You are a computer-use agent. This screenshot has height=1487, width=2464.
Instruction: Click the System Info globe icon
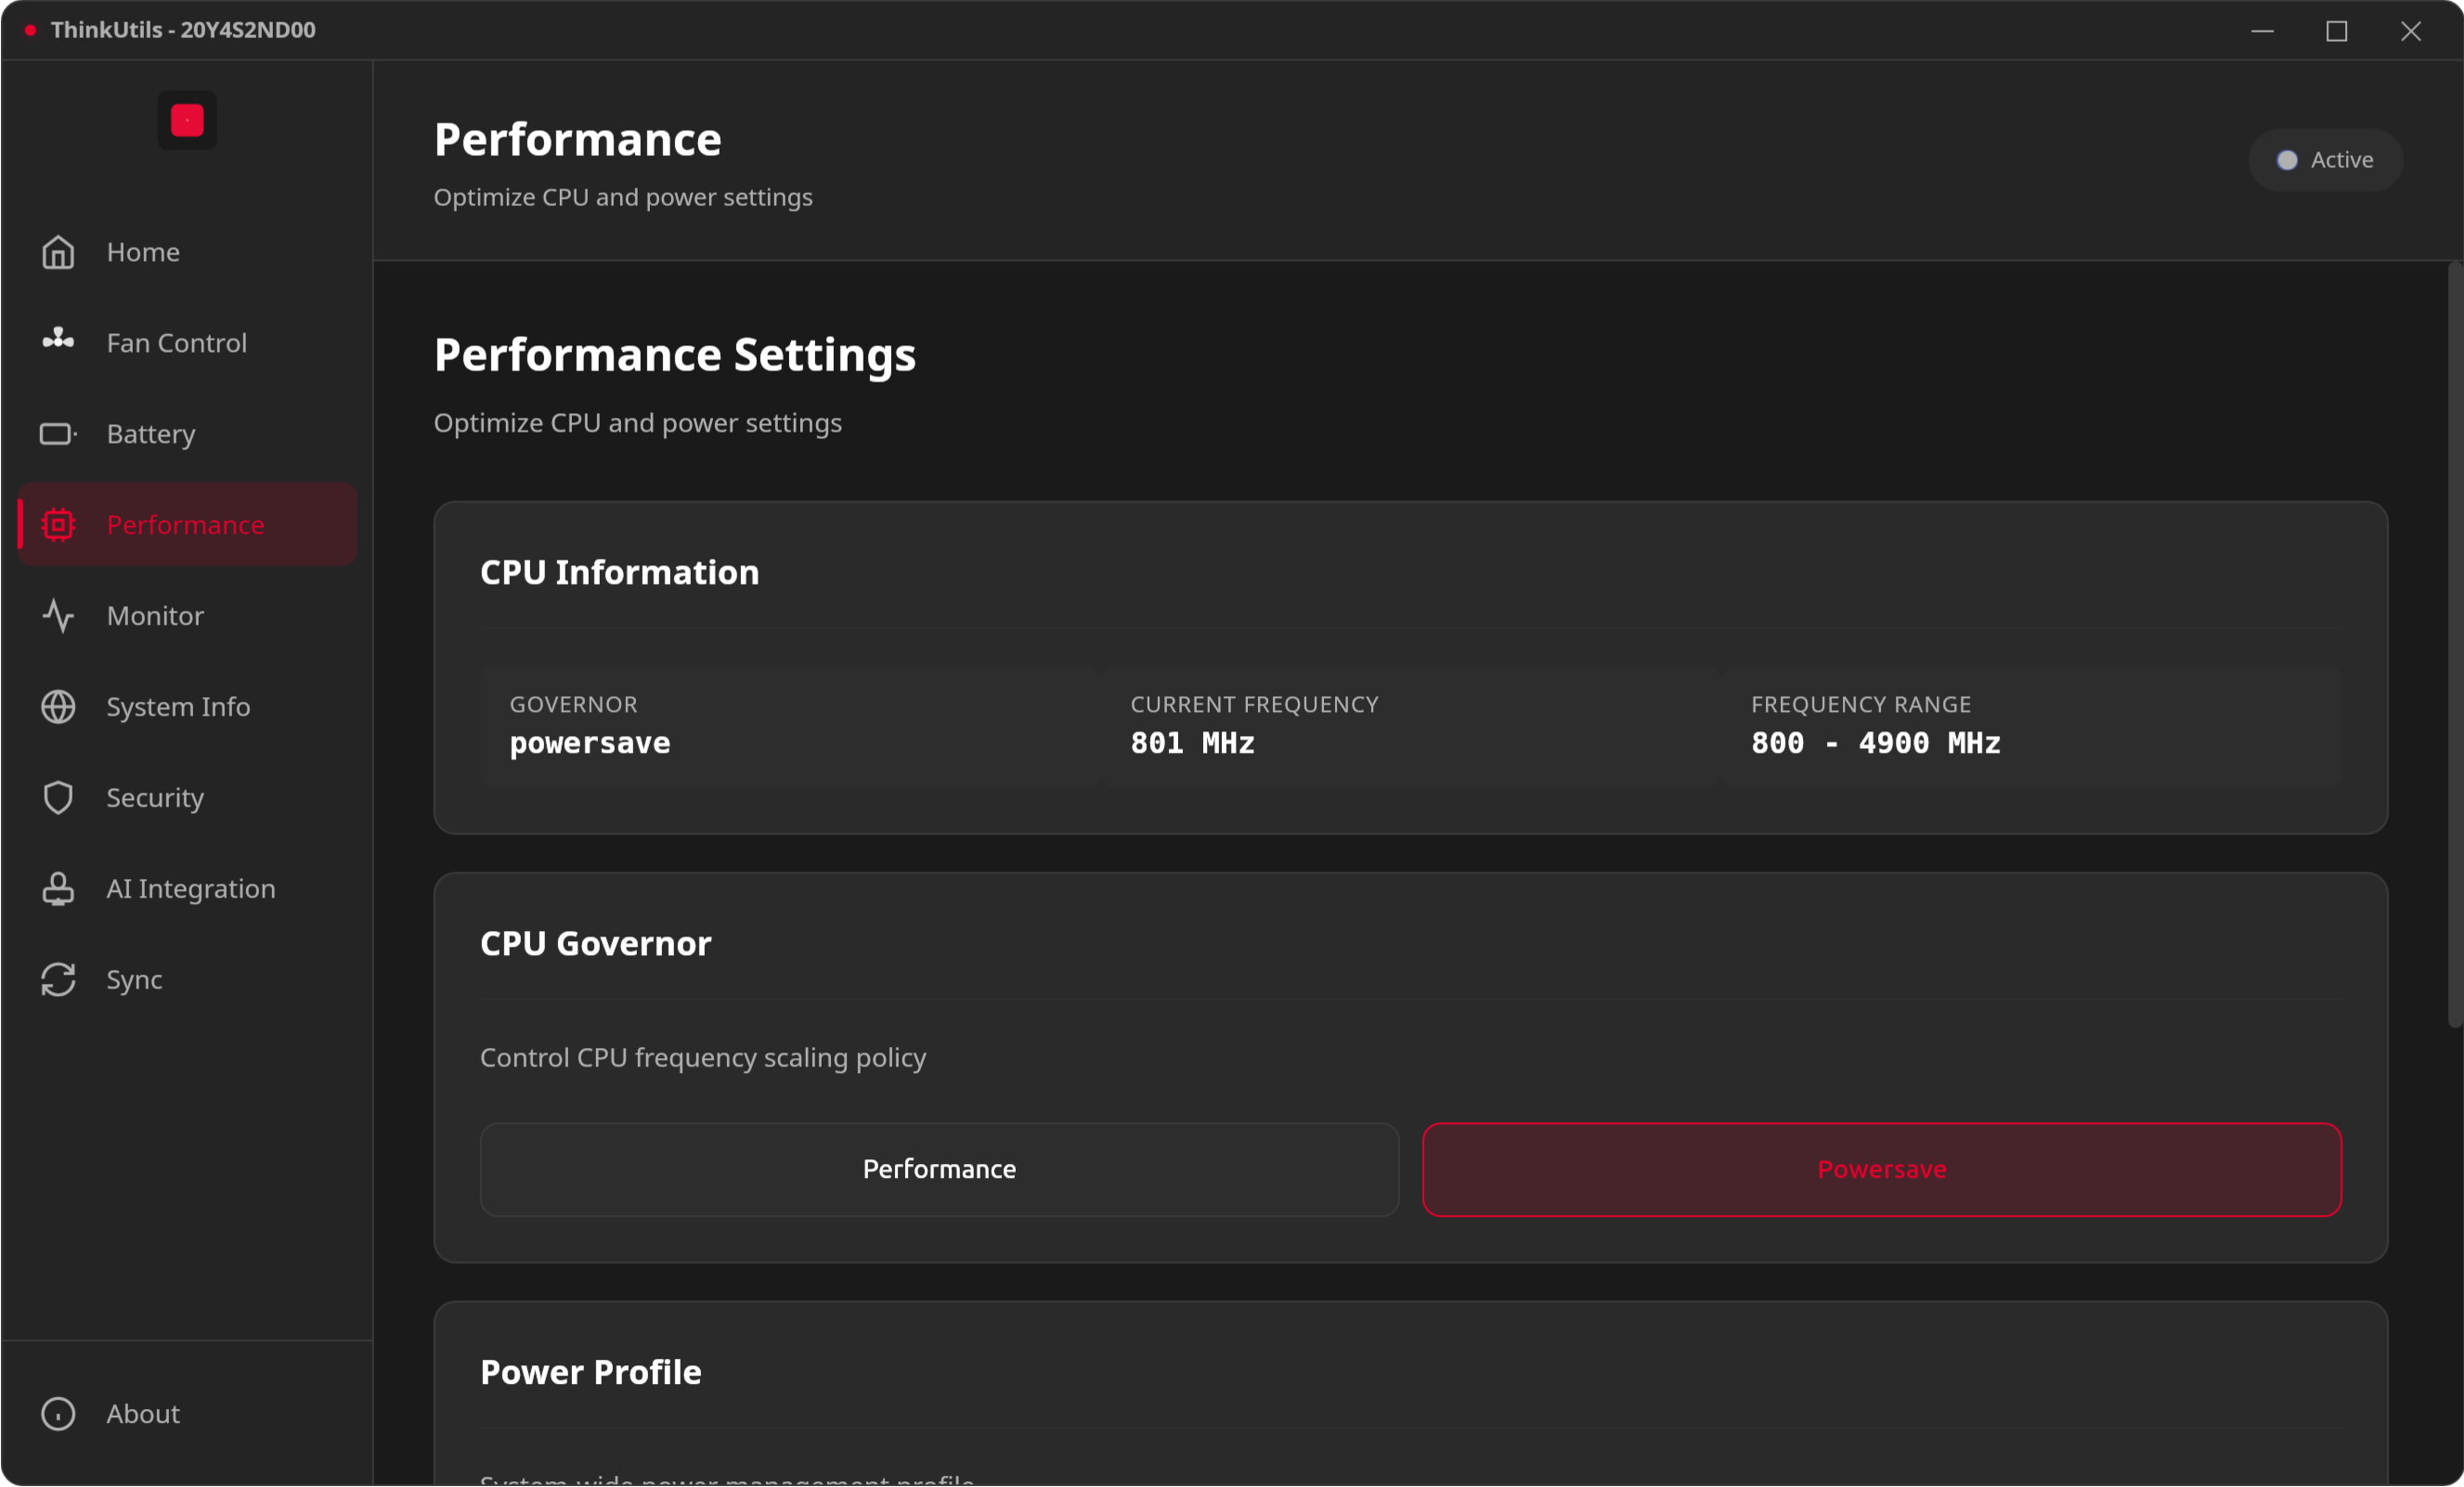pyautogui.click(x=58, y=707)
